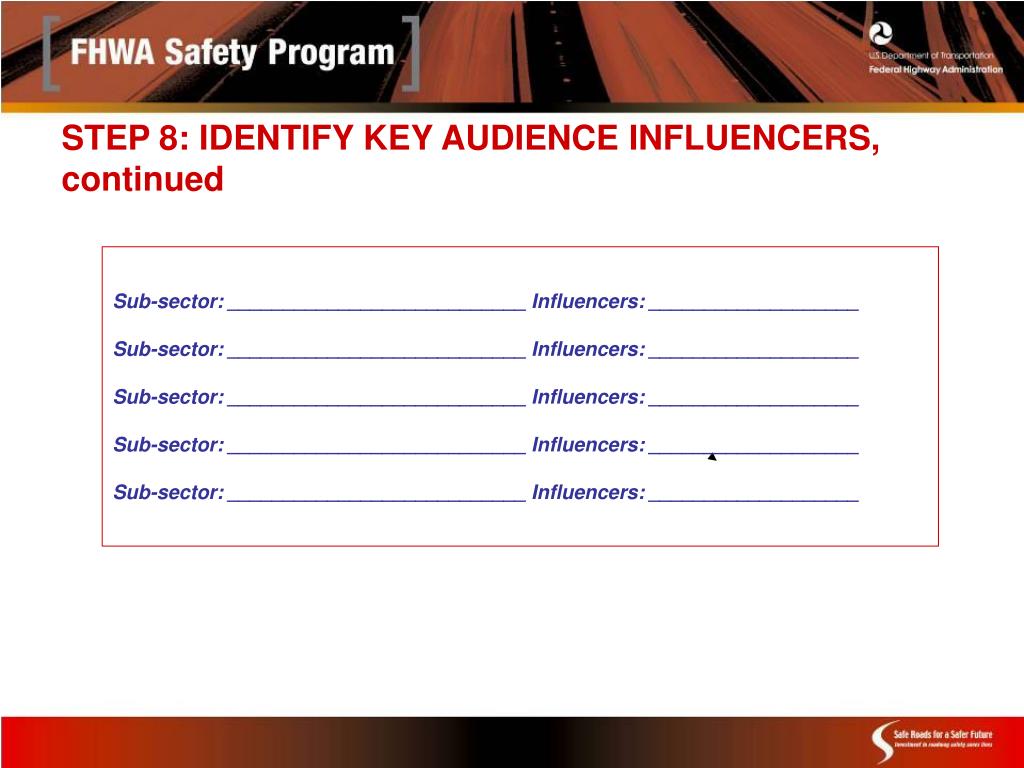
Task: Select the first row's Sub-sector label
Action: (169, 301)
